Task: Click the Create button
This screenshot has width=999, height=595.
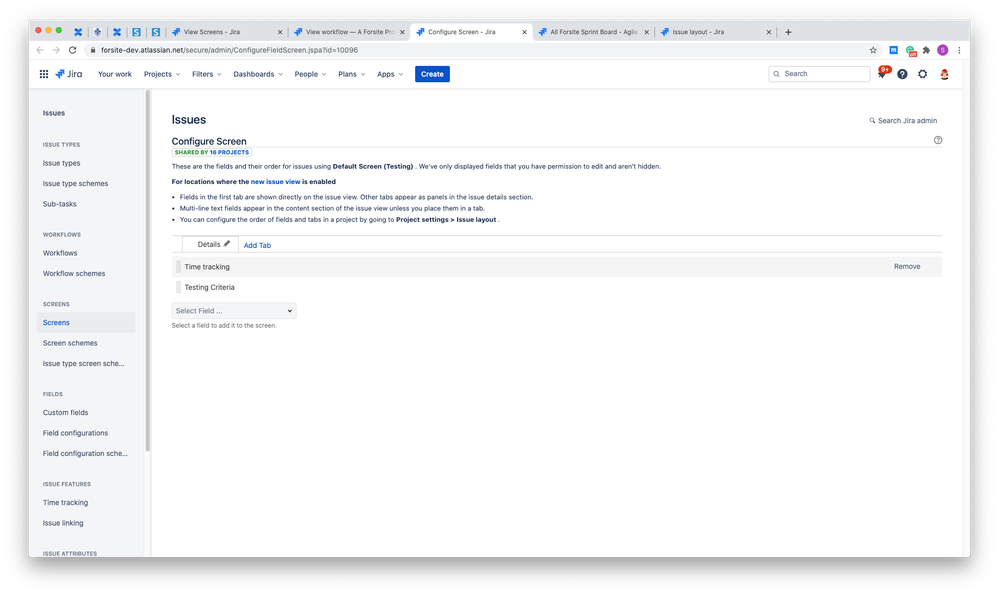Action: (432, 75)
